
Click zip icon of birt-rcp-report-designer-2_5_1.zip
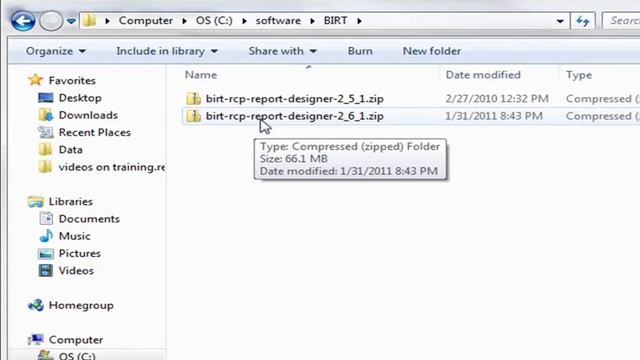click(193, 98)
